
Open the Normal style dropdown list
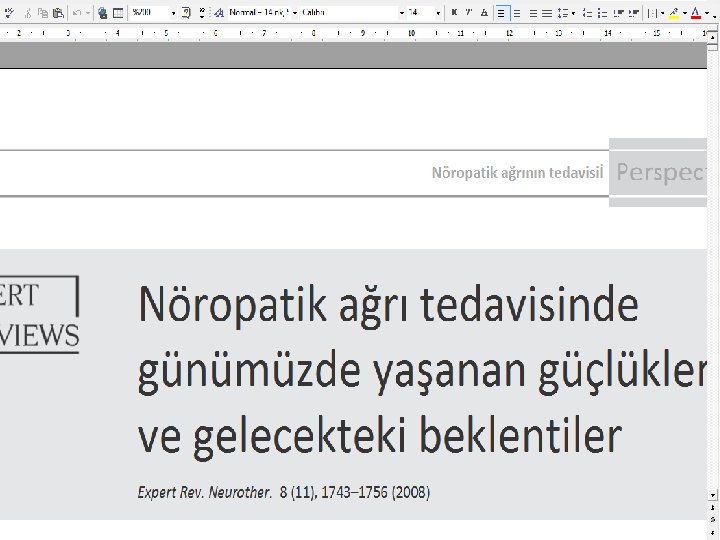tap(294, 13)
